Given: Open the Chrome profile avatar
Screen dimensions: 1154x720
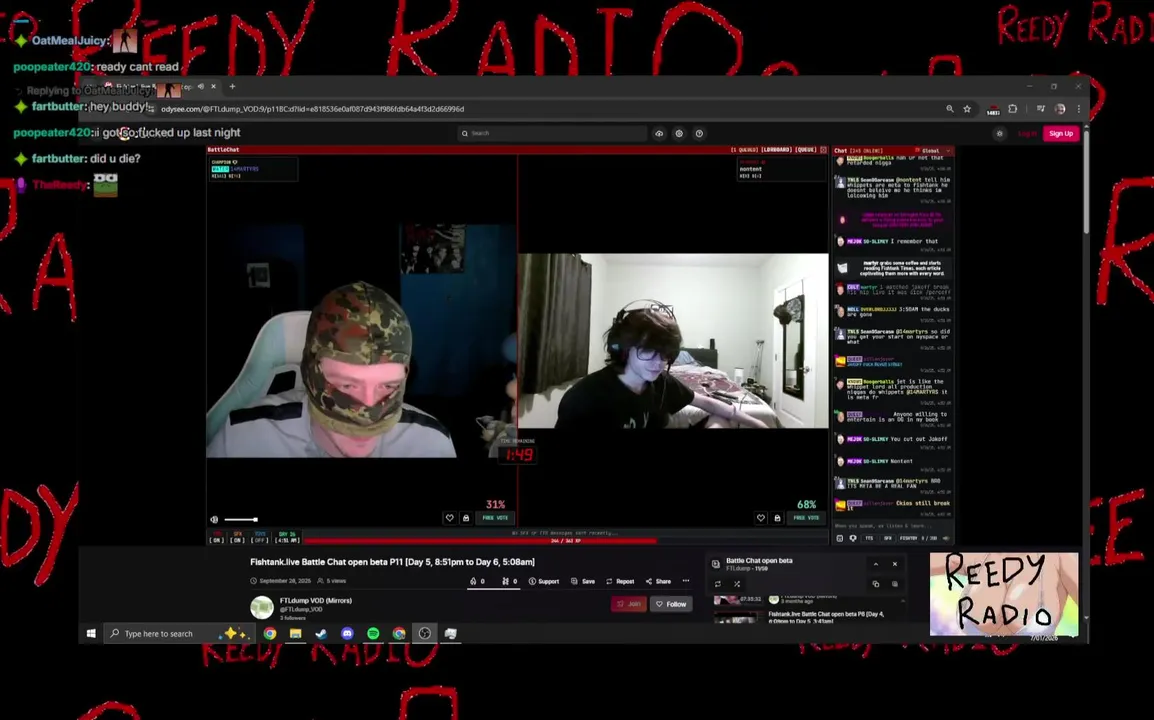Looking at the screenshot, I should (x=1060, y=109).
